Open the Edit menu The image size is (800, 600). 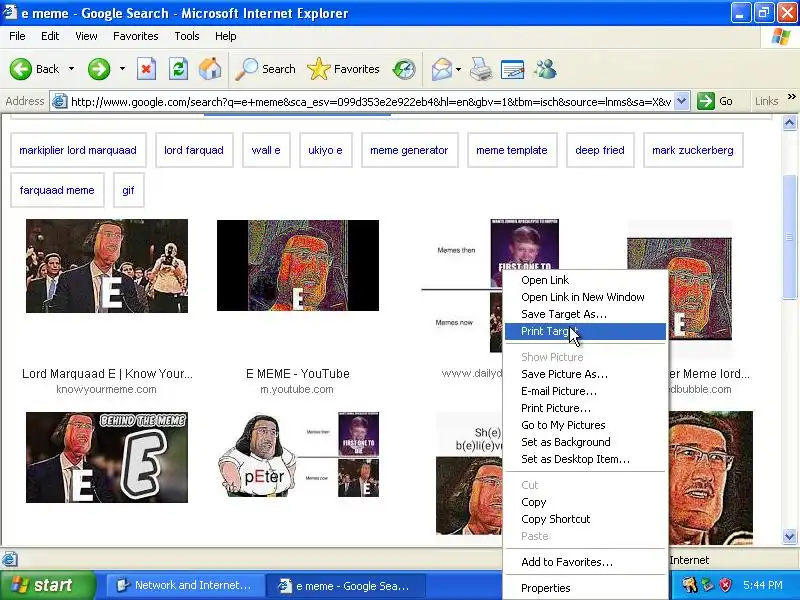point(50,36)
